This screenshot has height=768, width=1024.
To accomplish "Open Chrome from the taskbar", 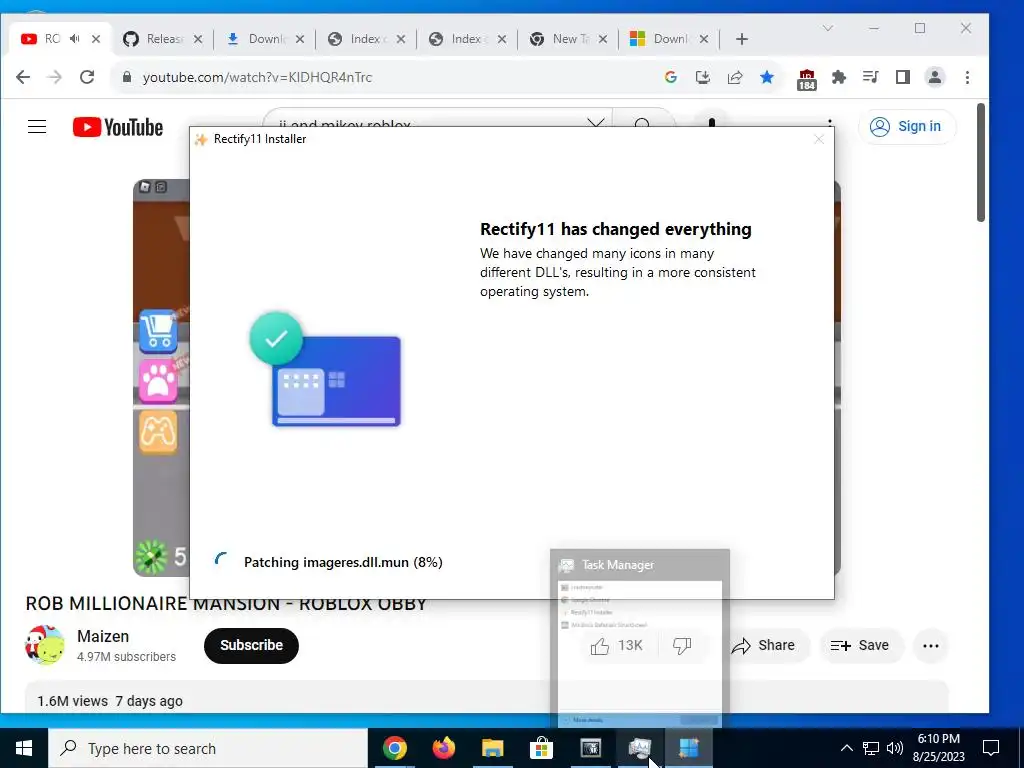I will (x=394, y=748).
